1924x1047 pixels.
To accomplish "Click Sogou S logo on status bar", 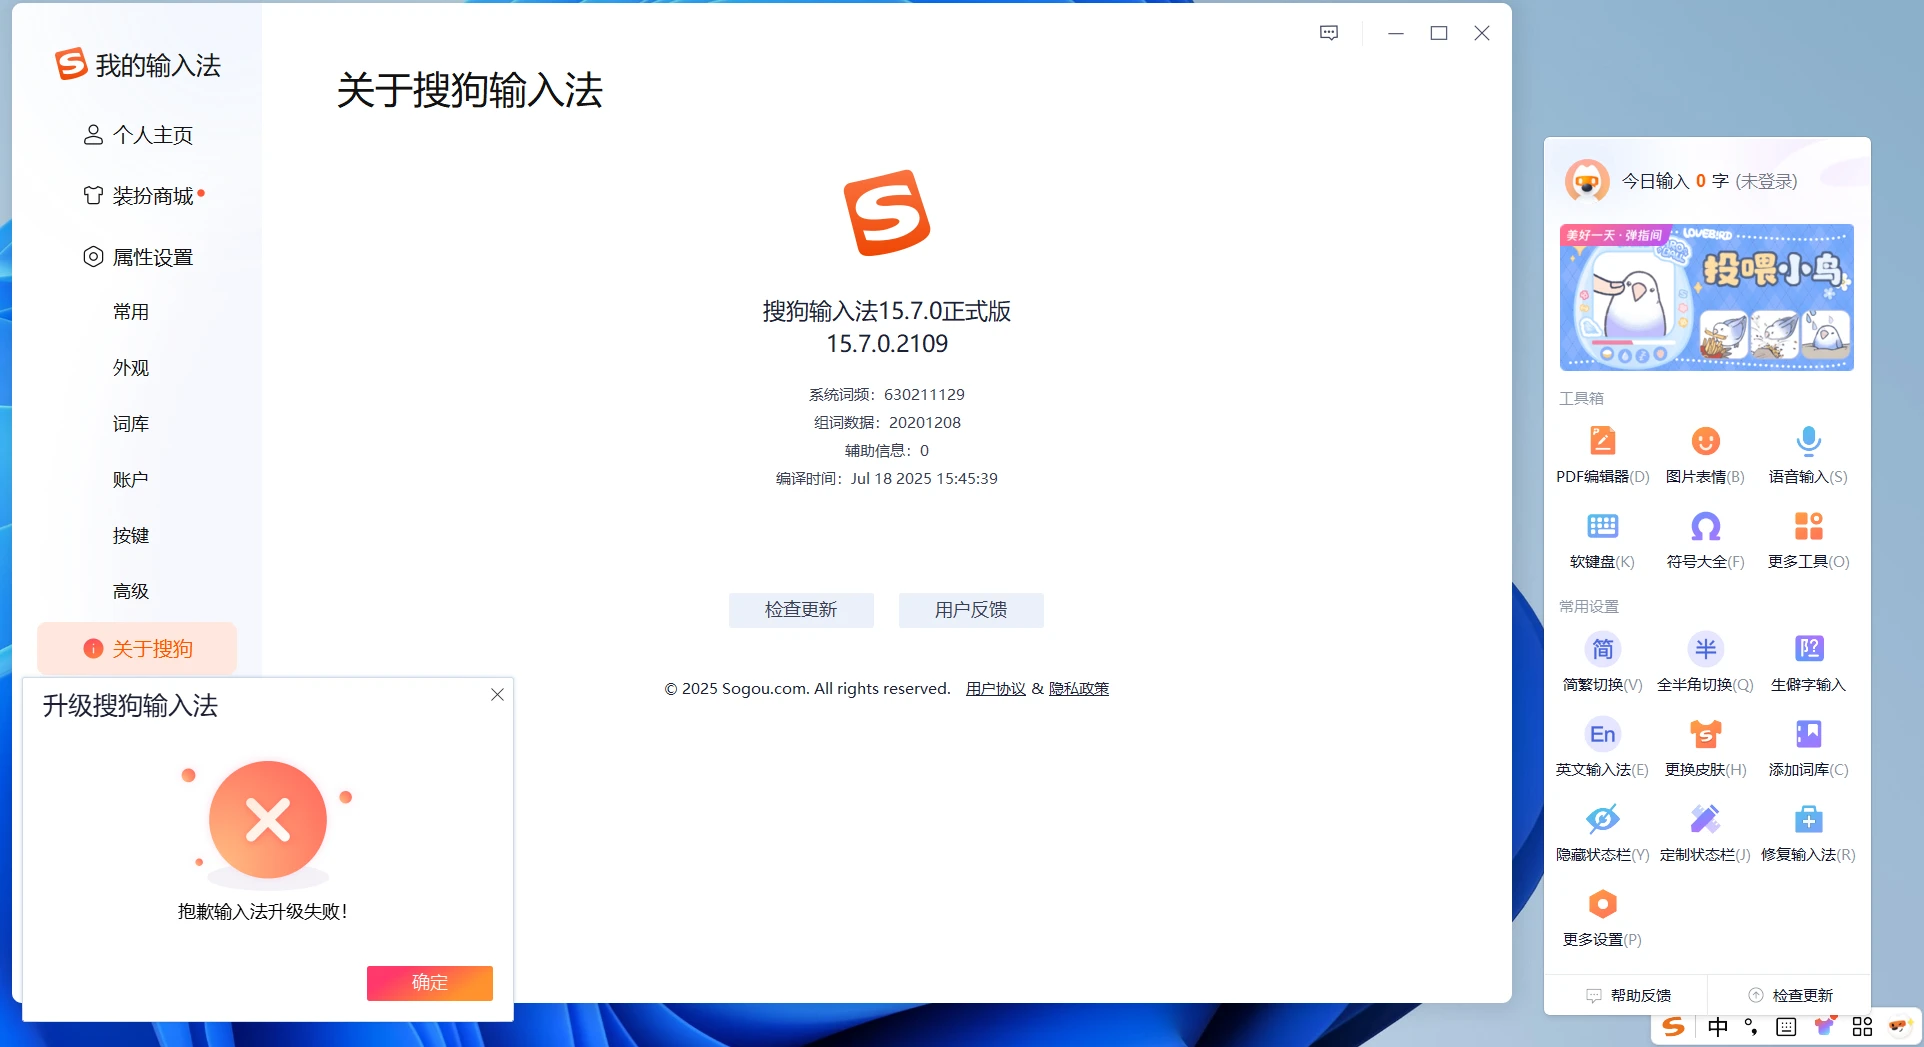I will pyautogui.click(x=1673, y=1027).
